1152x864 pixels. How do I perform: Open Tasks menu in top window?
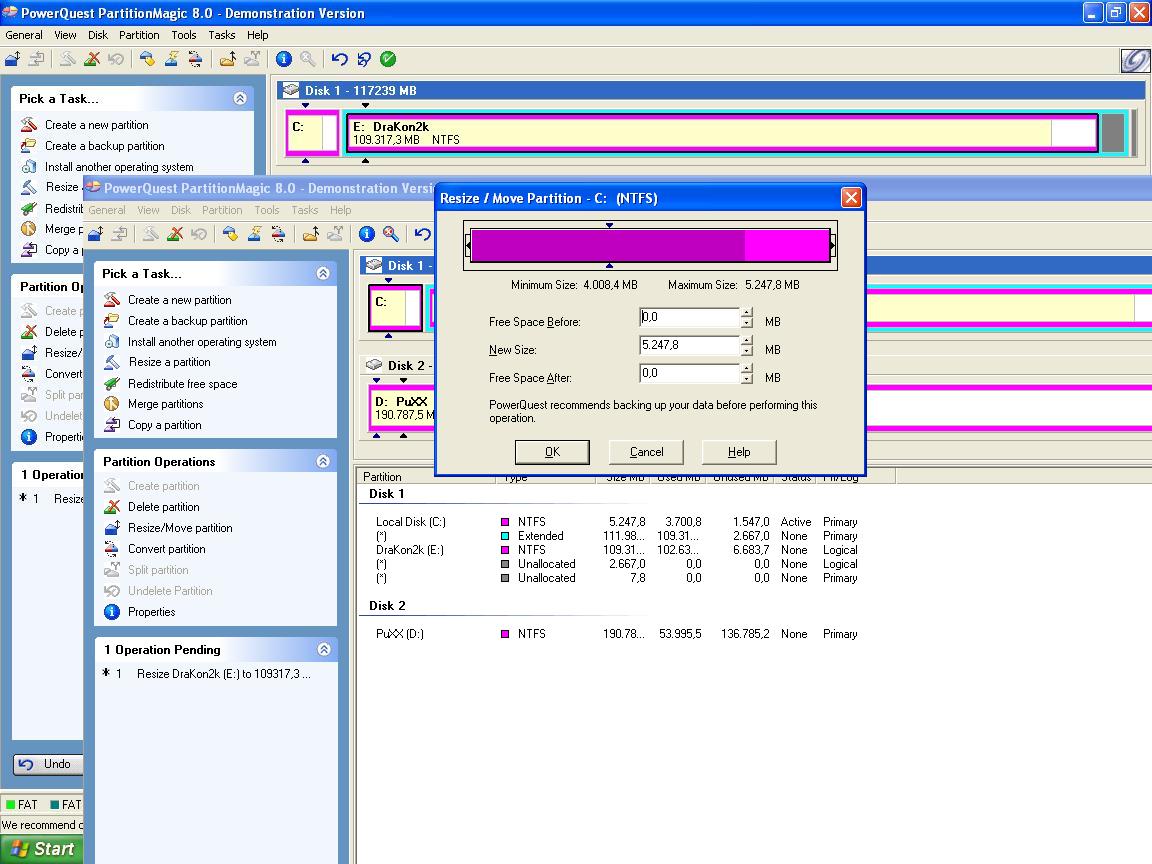click(221, 35)
